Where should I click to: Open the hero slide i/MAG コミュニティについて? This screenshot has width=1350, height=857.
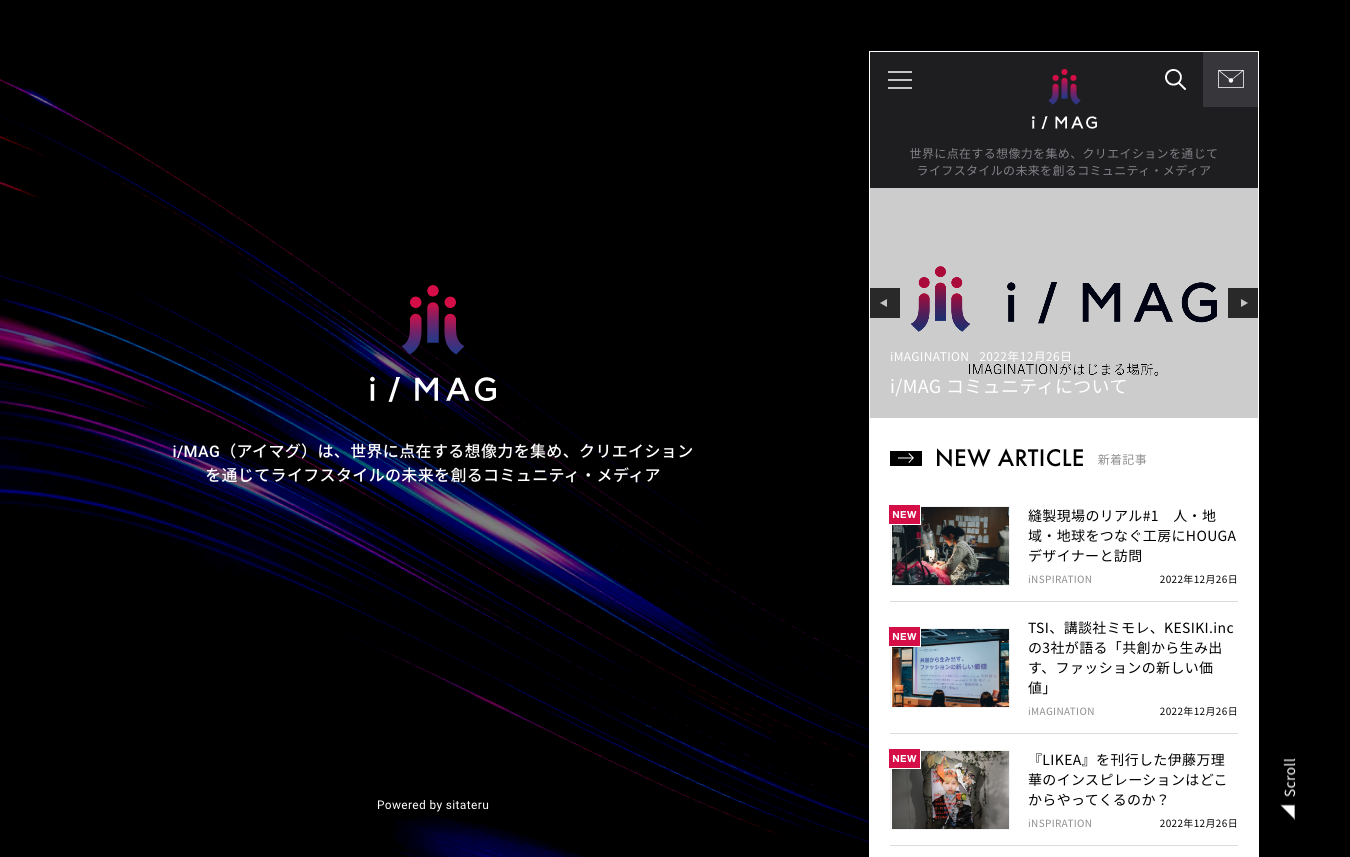point(1008,386)
